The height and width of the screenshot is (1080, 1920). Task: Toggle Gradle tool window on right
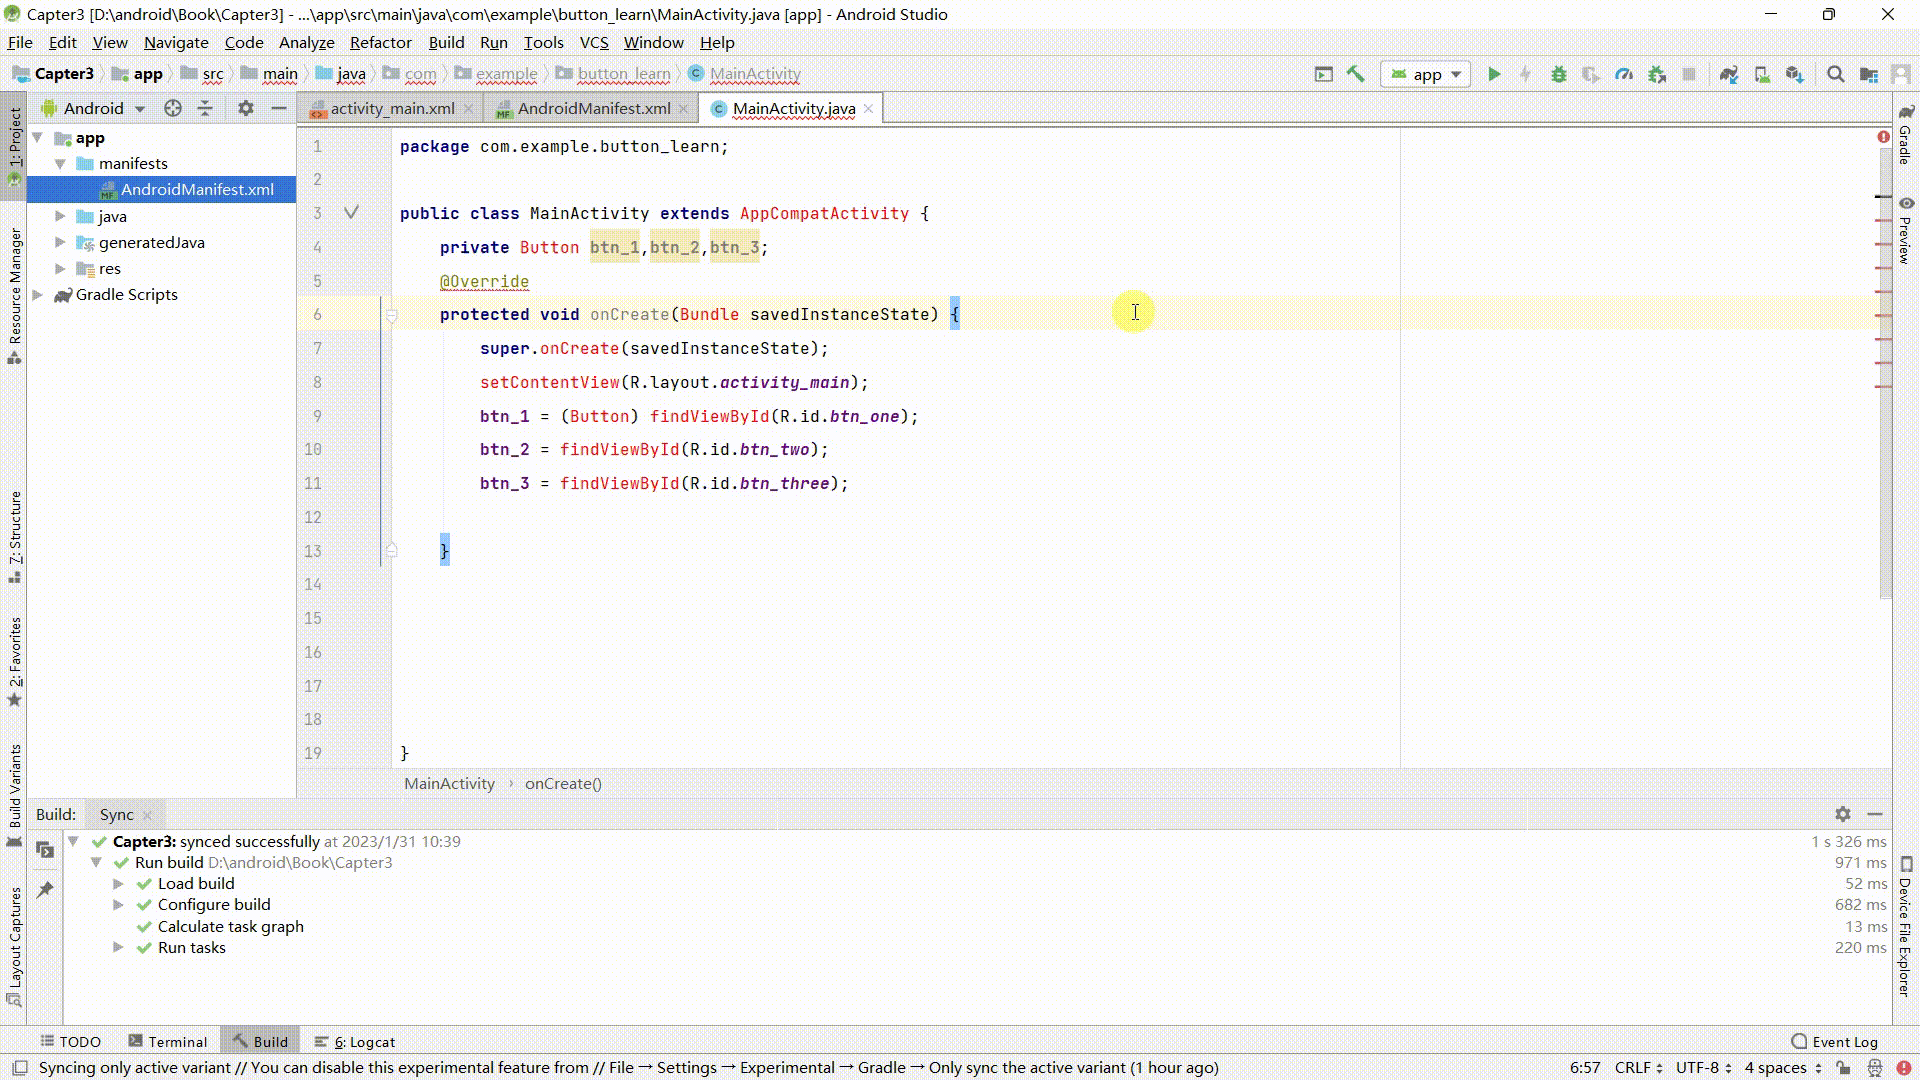tap(1905, 135)
